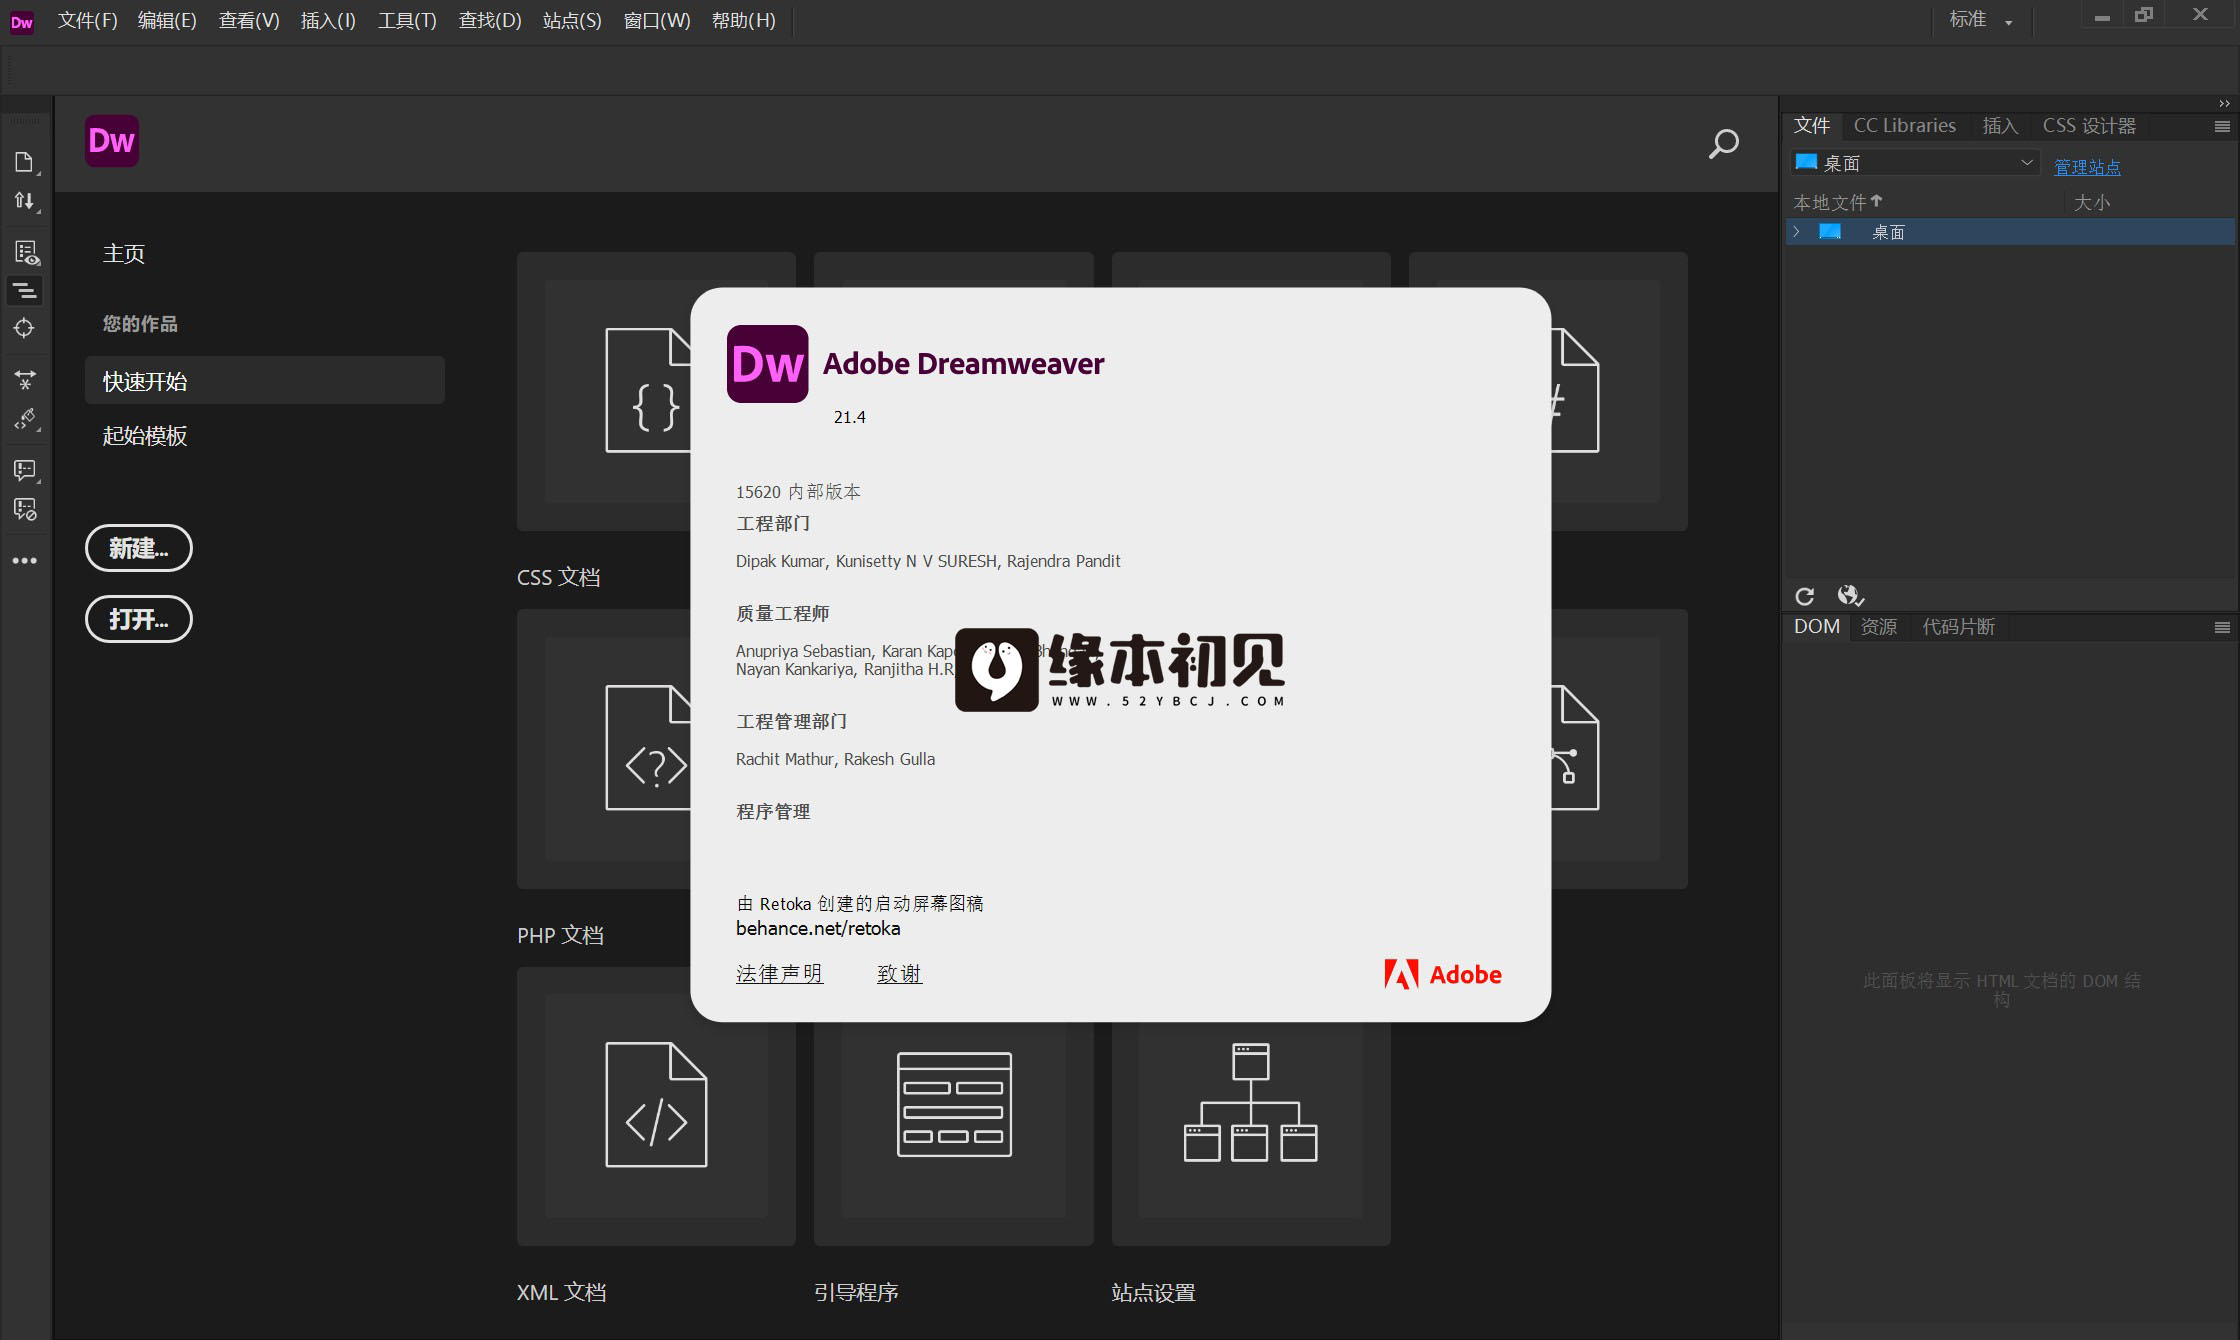This screenshot has width=2240, height=1340.
Task: Open the three-dots customize toolbar icon
Action: [25, 561]
